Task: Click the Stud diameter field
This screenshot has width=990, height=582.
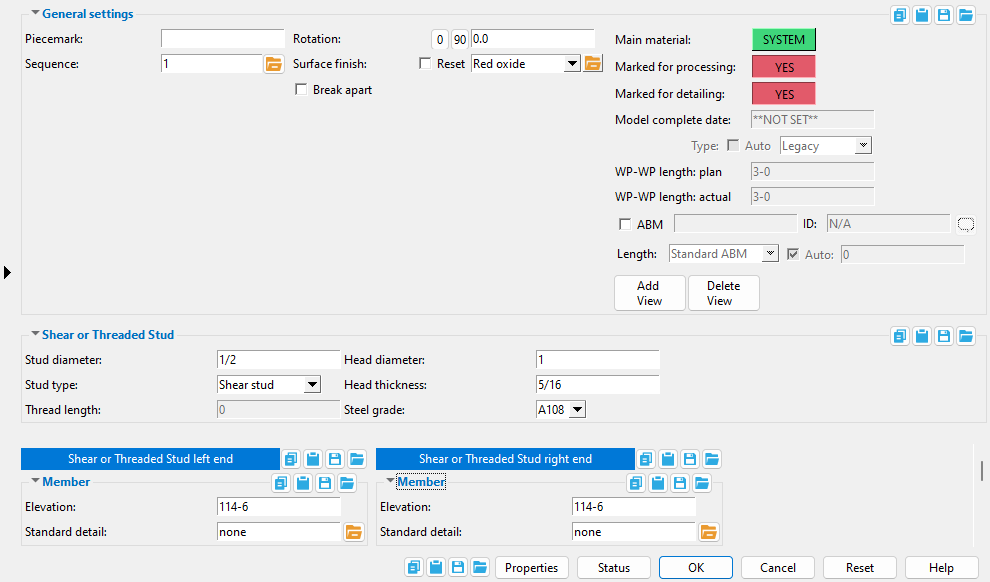Action: (278, 360)
